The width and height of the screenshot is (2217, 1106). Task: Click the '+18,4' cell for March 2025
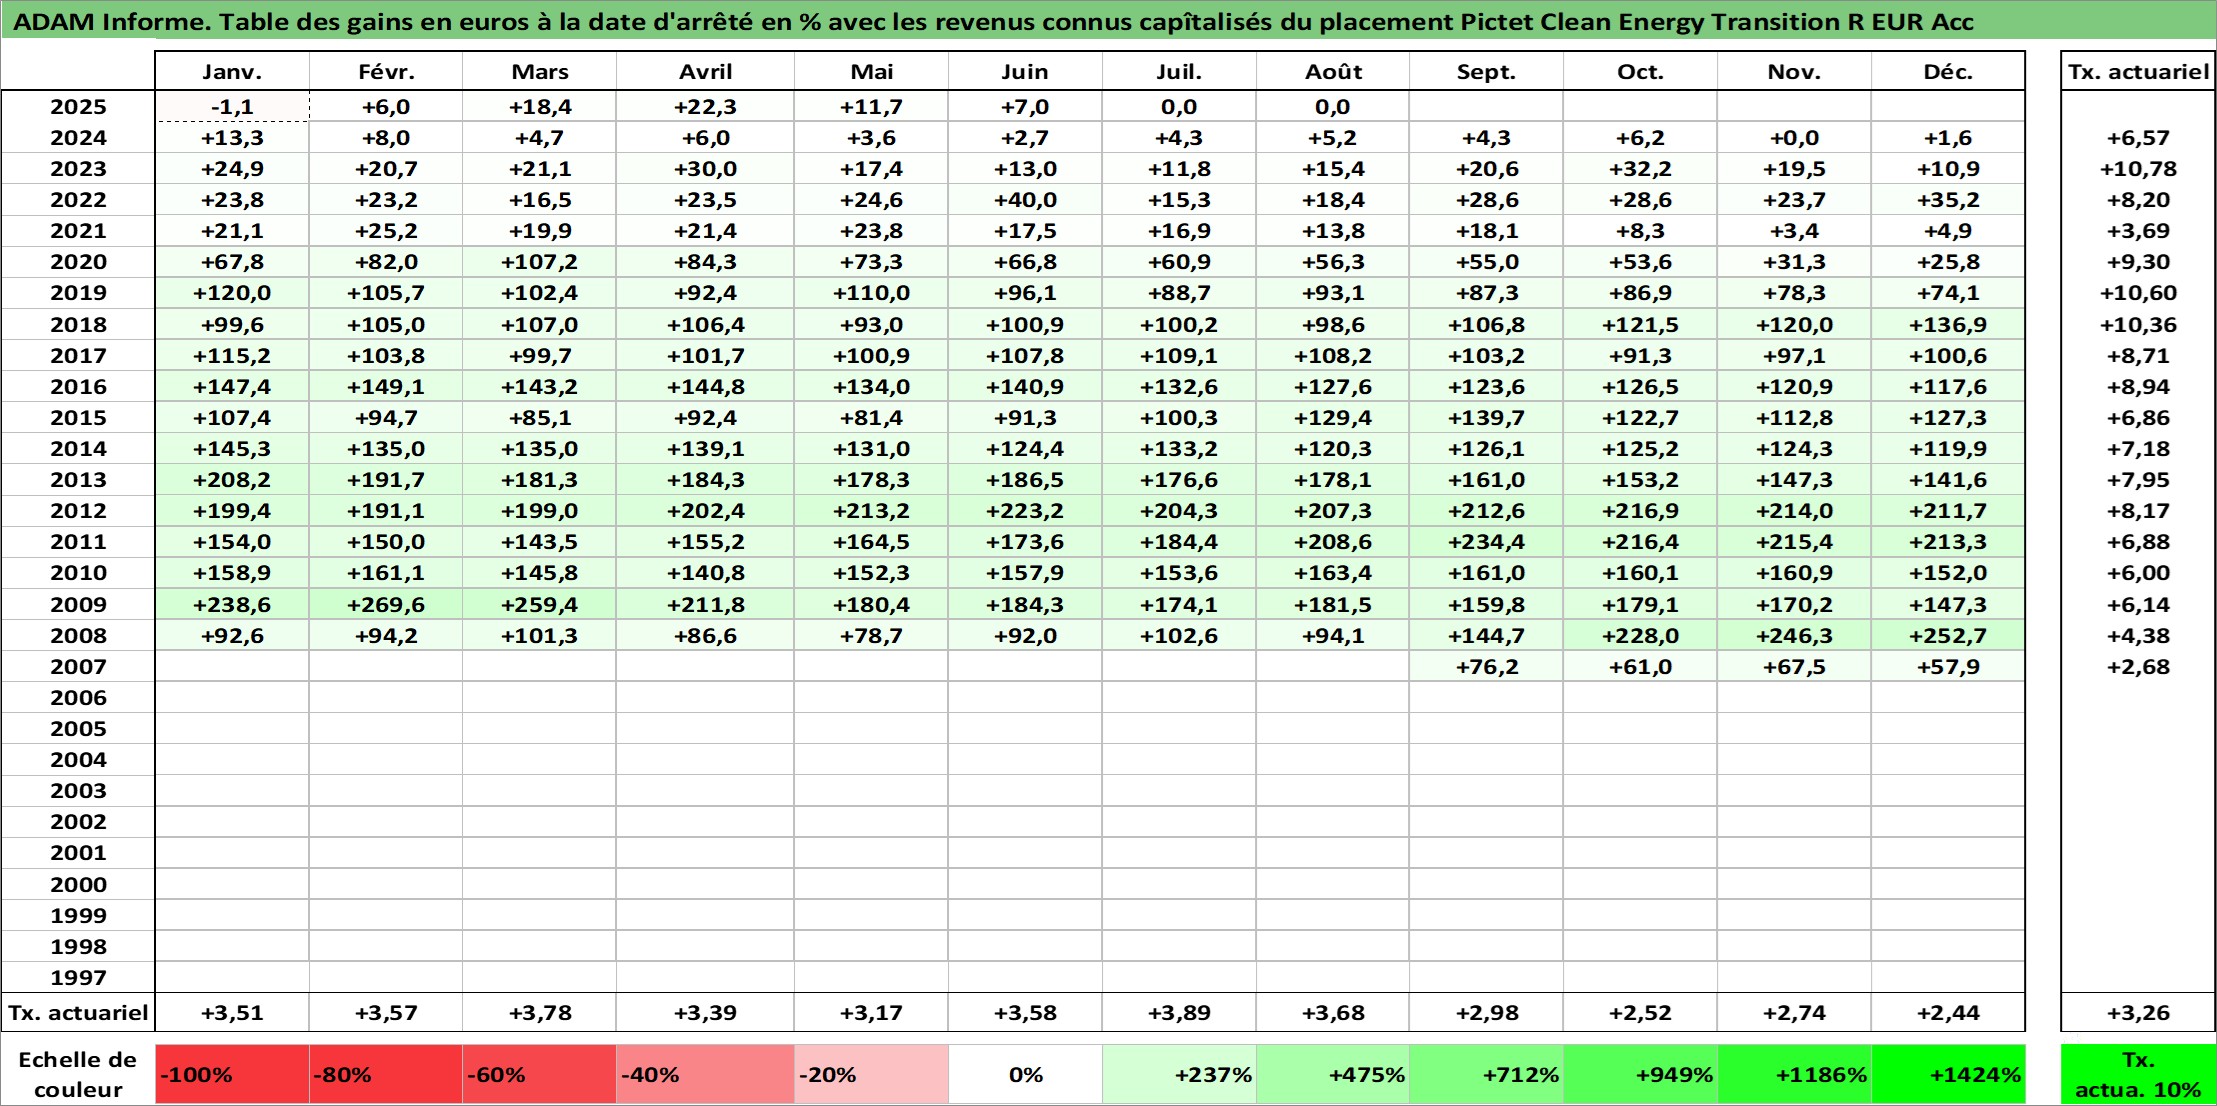pyautogui.click(x=539, y=107)
